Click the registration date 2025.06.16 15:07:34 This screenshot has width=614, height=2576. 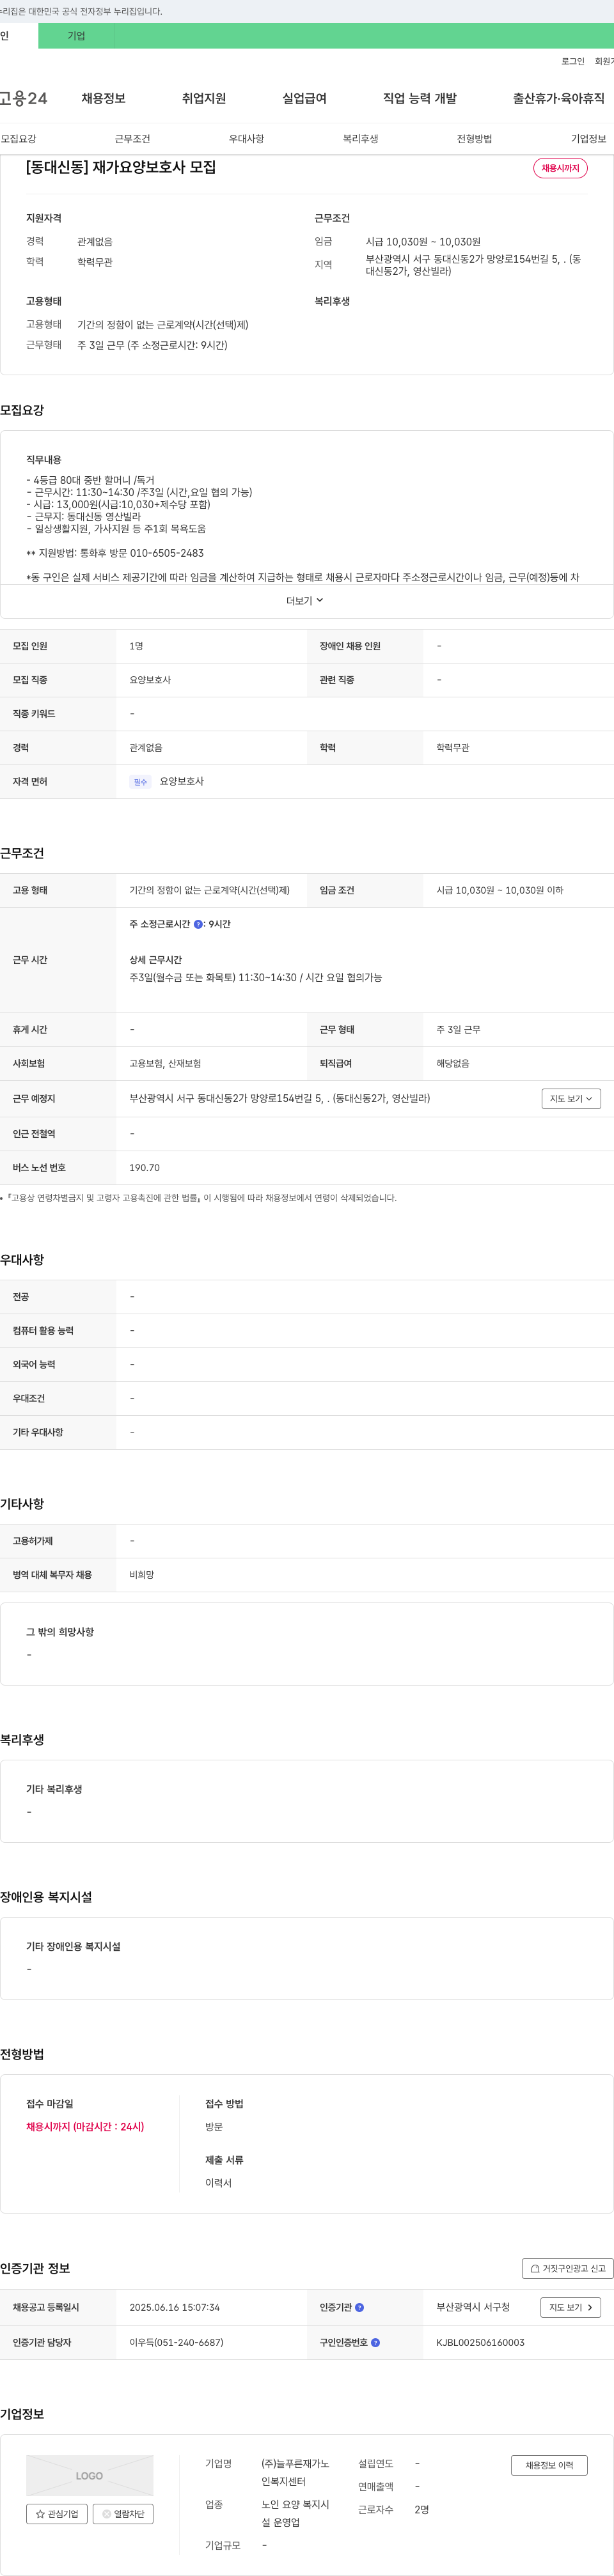(174, 2307)
